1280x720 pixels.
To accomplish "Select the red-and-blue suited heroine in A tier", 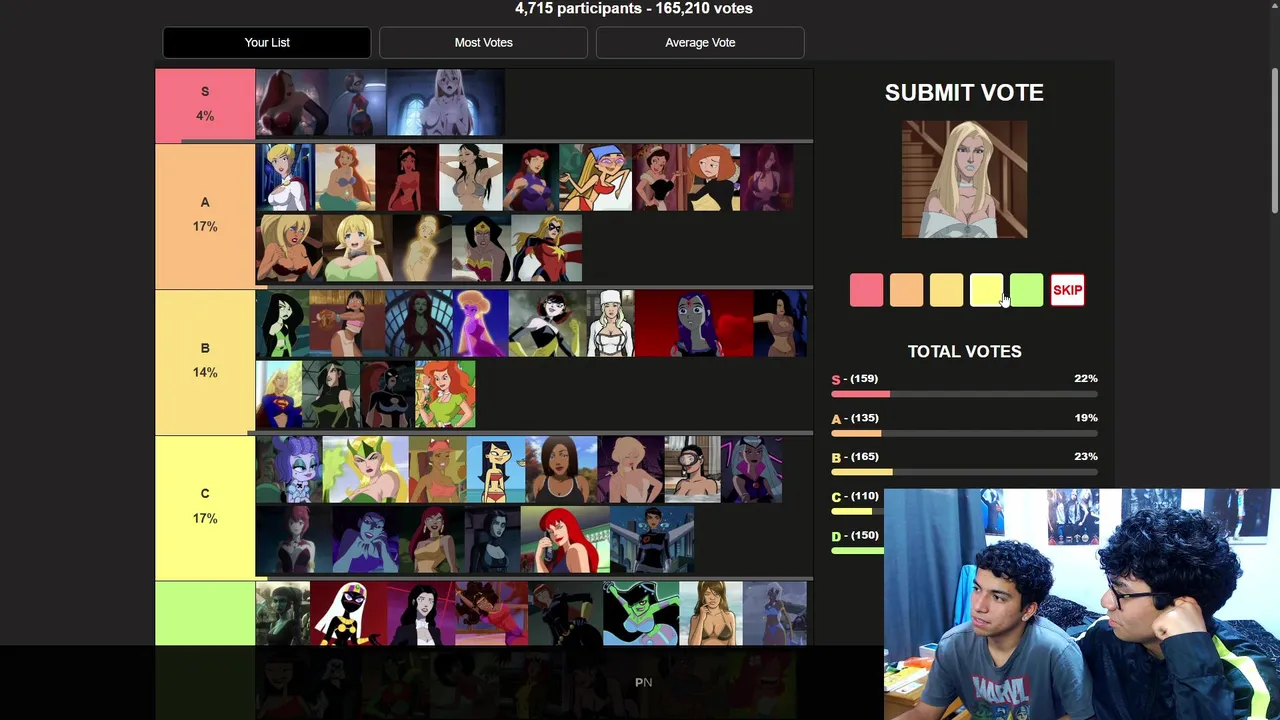I will [546, 249].
